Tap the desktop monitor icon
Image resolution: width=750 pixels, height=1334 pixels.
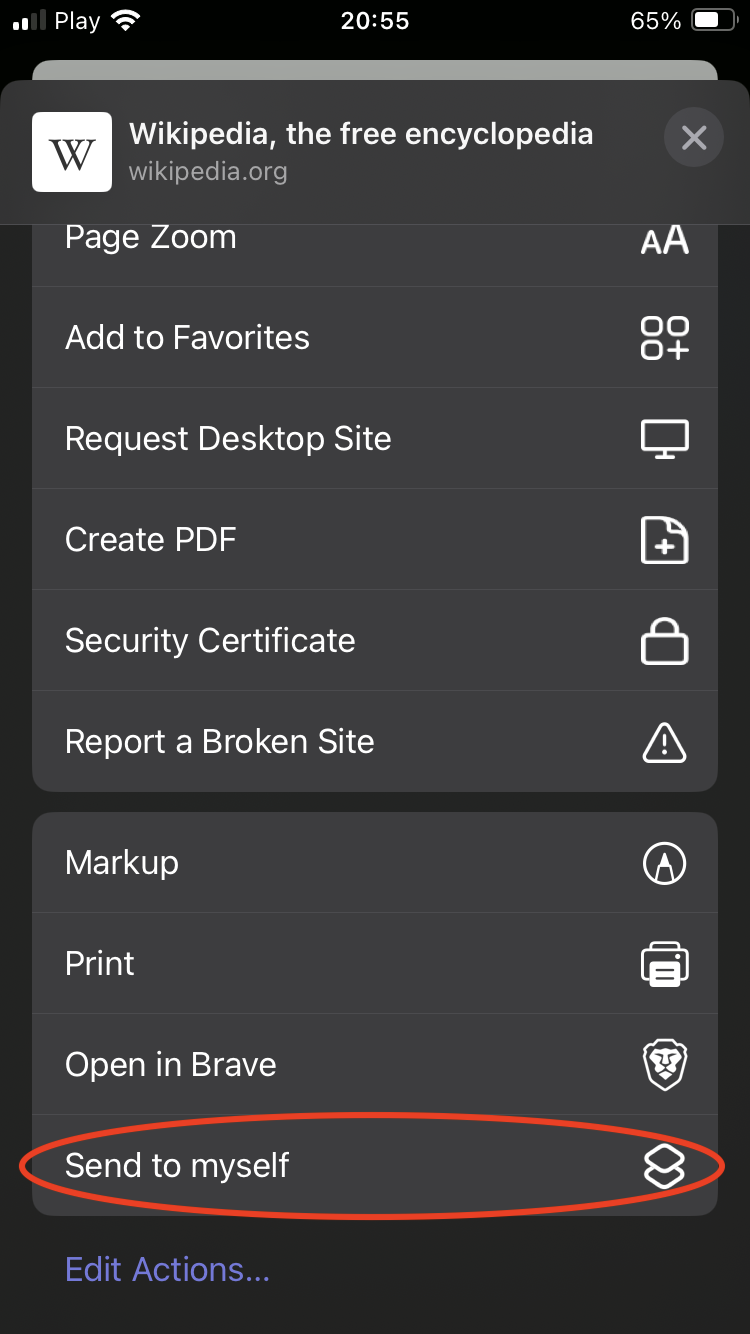click(664, 439)
